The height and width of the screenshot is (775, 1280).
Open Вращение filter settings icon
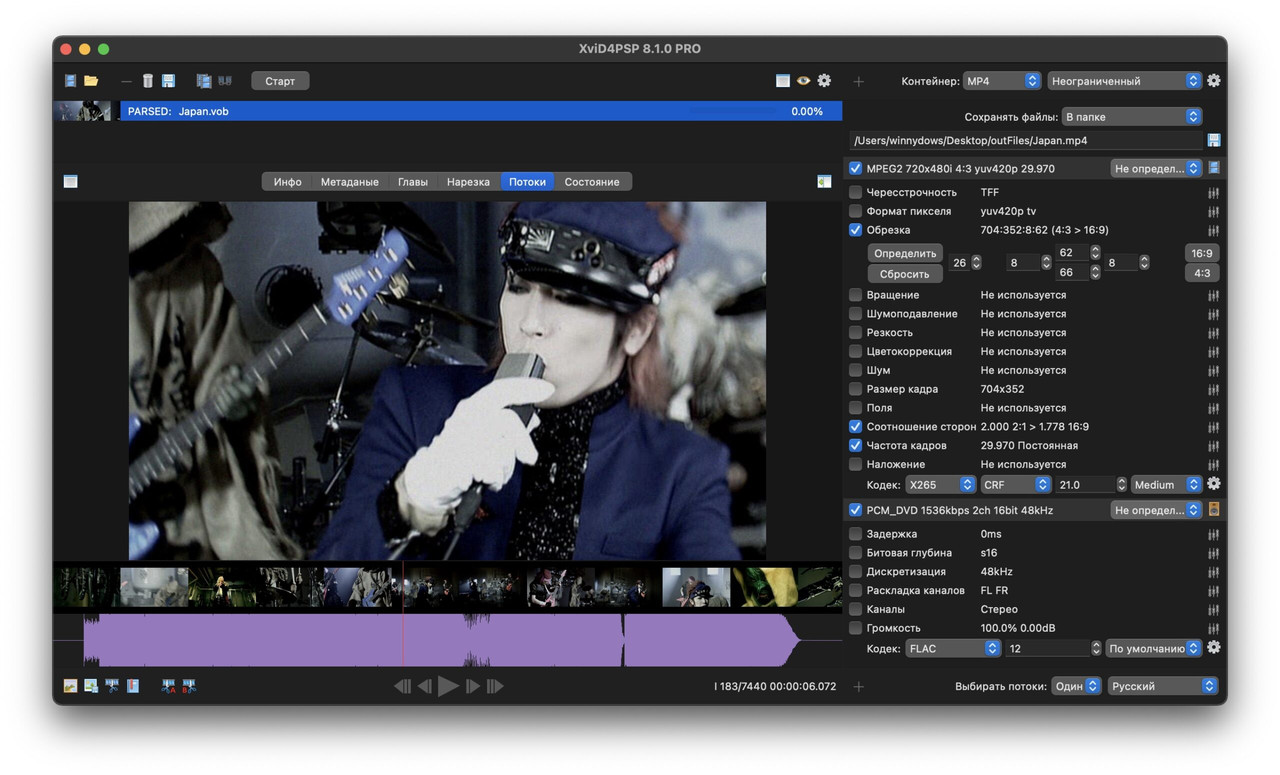pos(1214,295)
